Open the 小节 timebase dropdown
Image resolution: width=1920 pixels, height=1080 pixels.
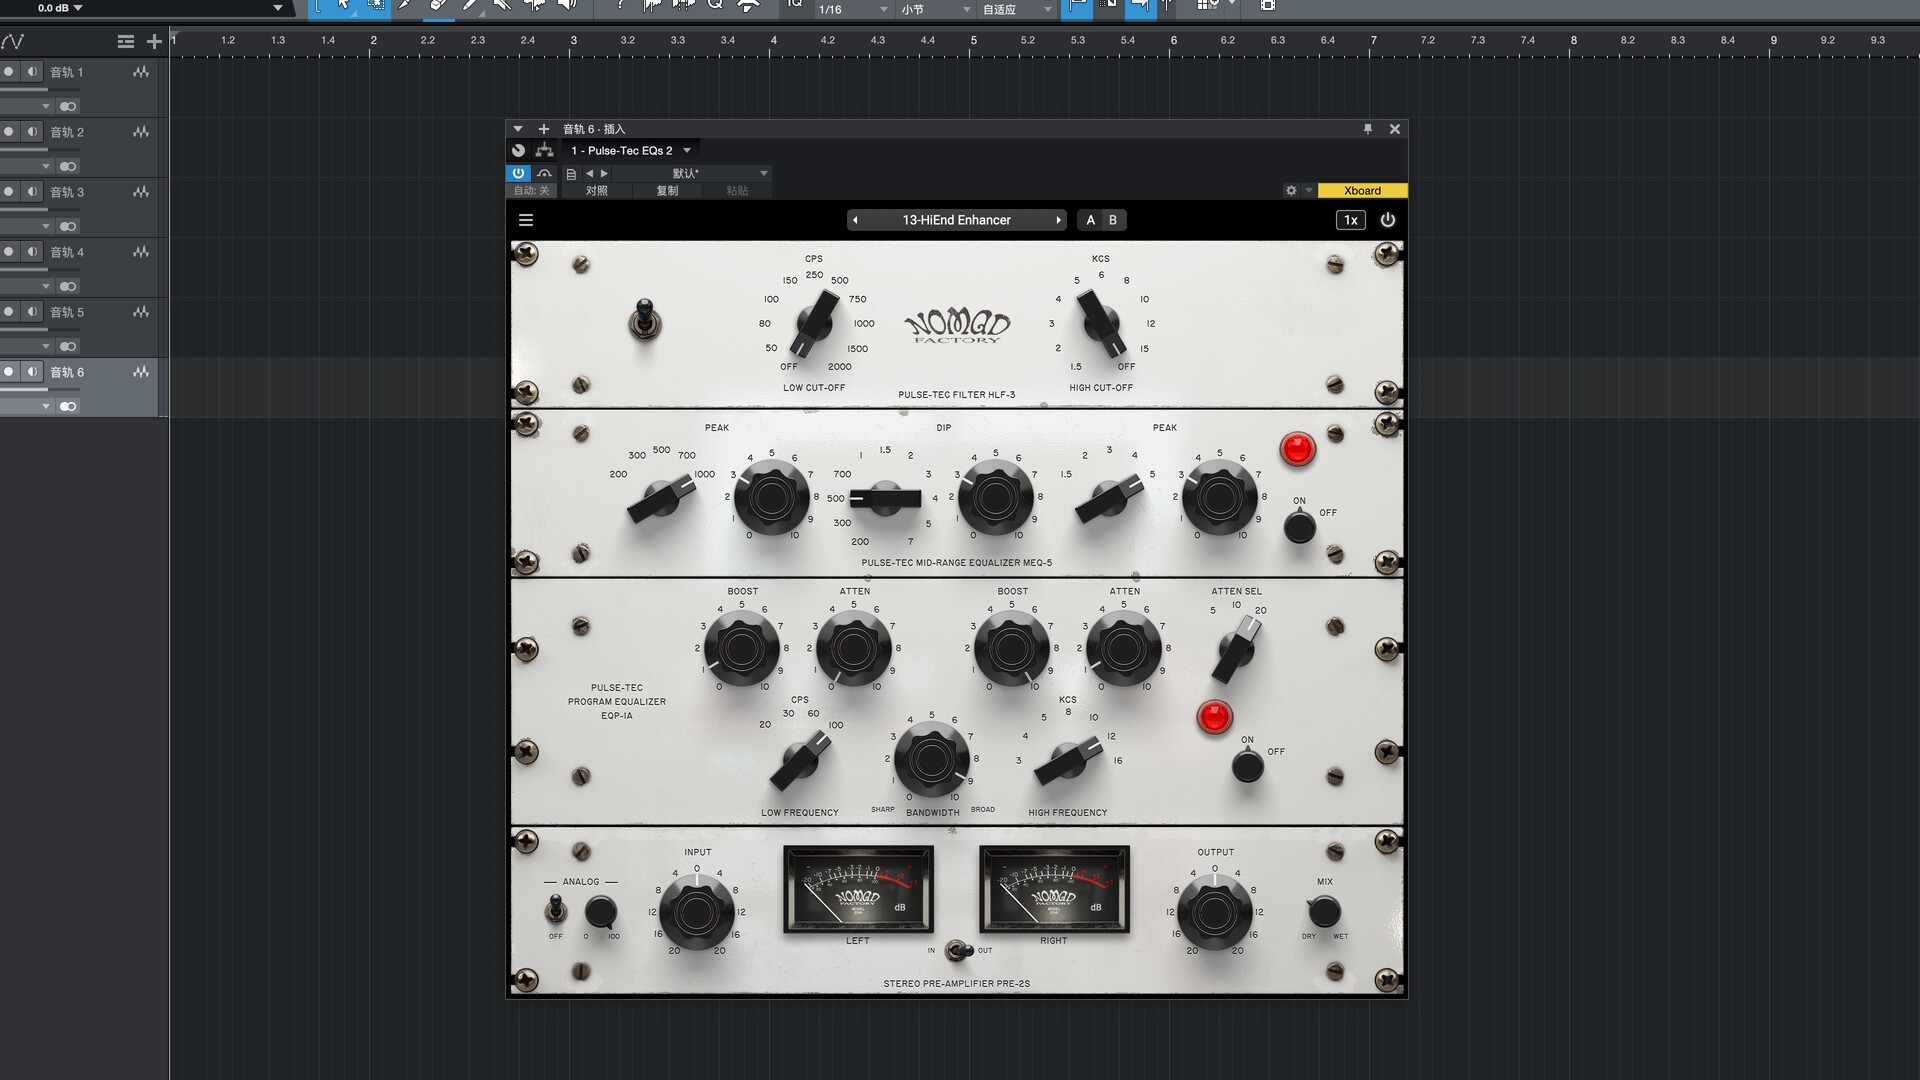[x=934, y=9]
